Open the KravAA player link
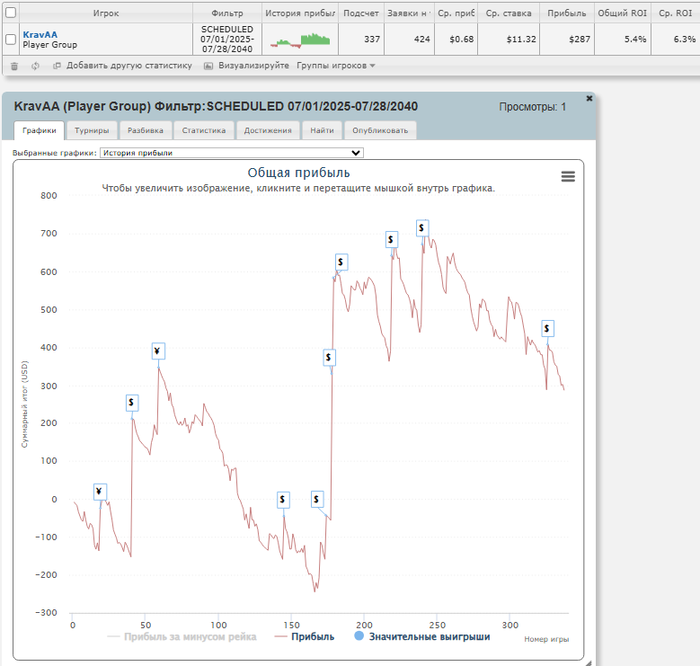 click(40, 35)
